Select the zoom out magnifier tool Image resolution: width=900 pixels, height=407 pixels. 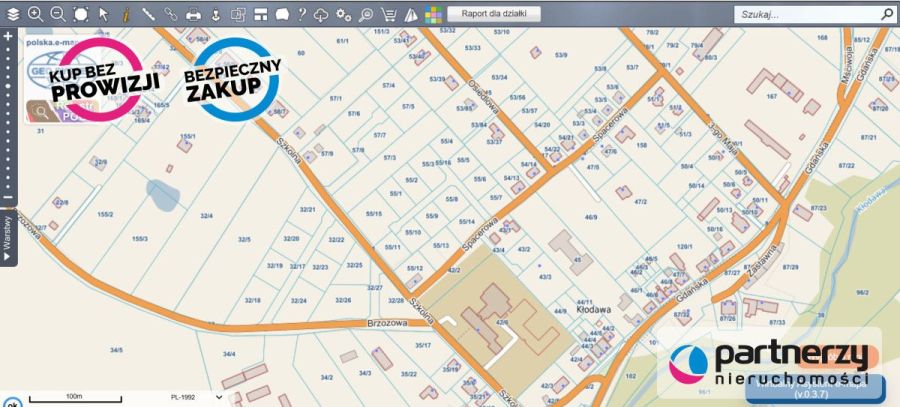58,15
